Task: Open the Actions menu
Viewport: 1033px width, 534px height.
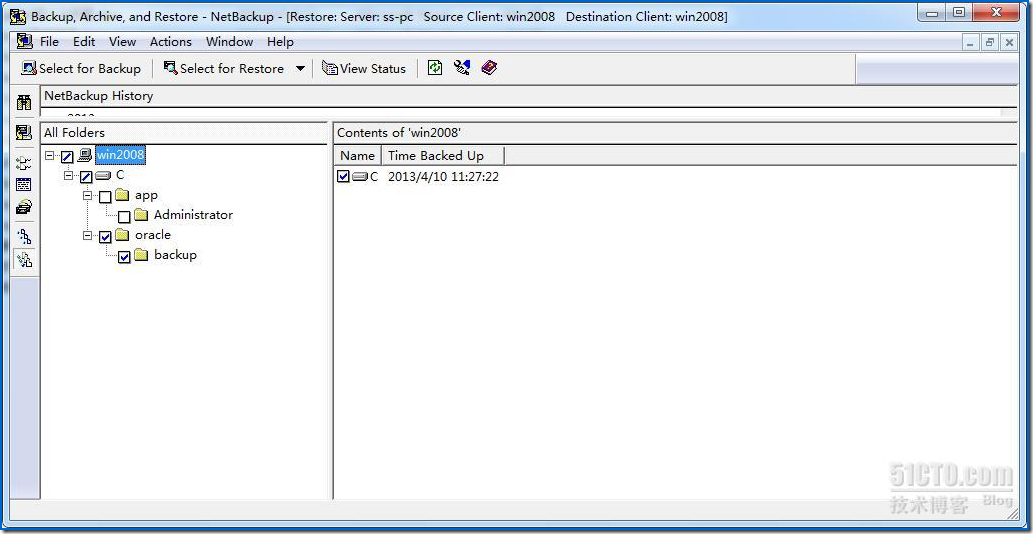Action: [x=171, y=41]
